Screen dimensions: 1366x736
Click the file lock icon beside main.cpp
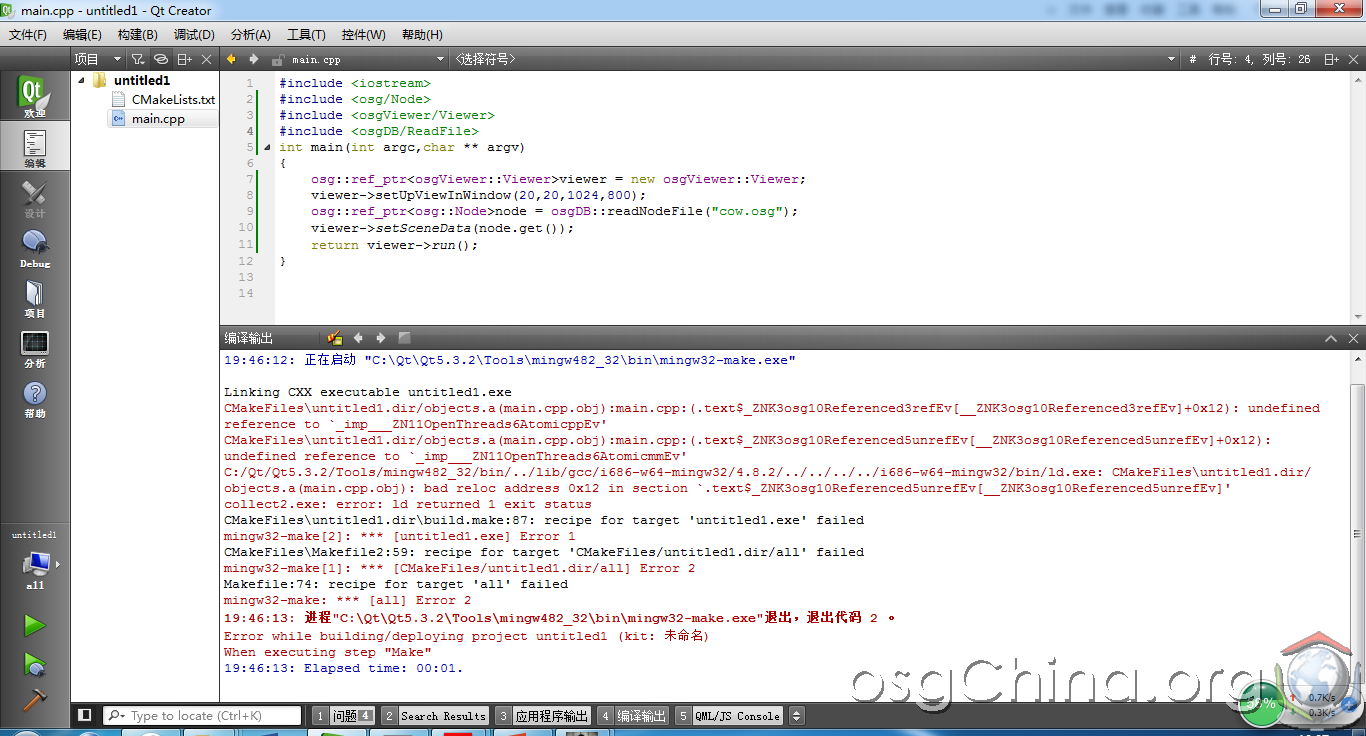point(278,60)
